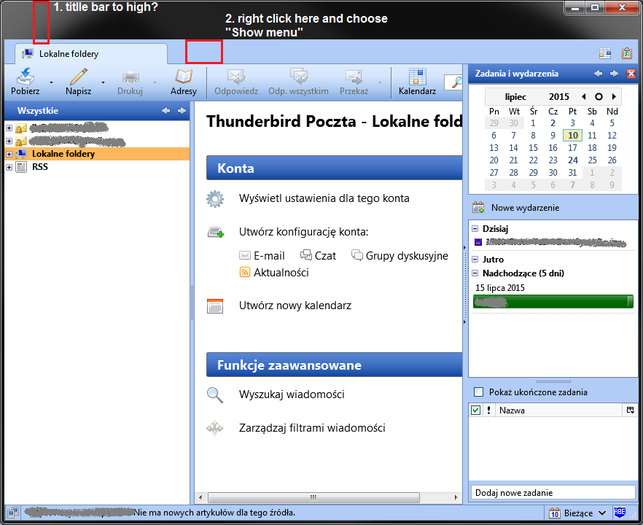Collapse Nadchodzące (5 dni) group

click(x=475, y=273)
